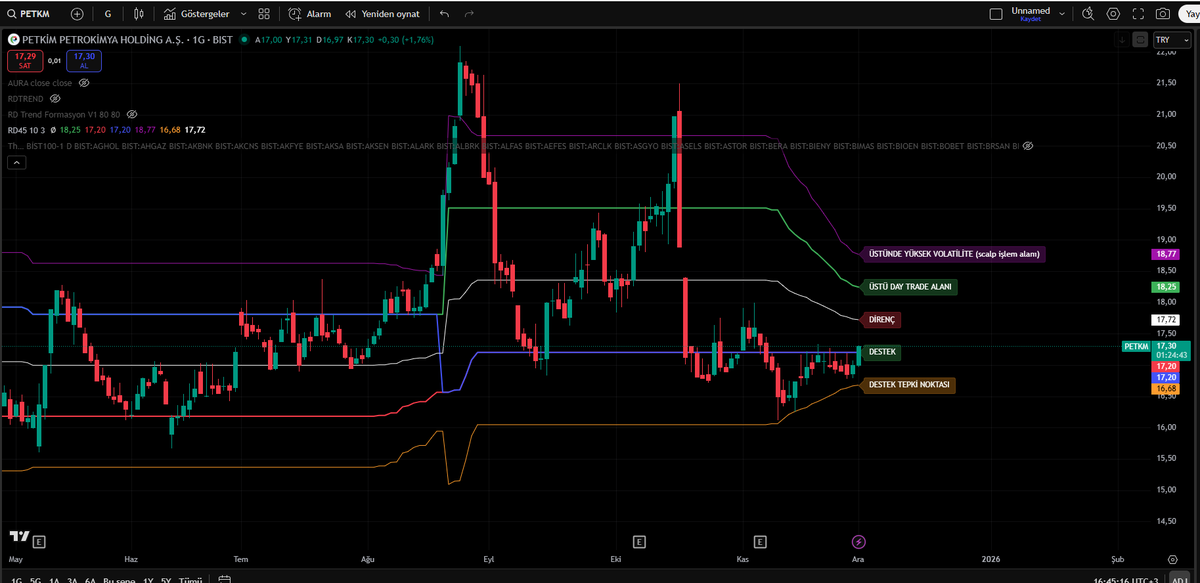Click the ÜSTÜNDE YÜKSEK VOLATİLİTE label
This screenshot has width=1200, height=583.
click(954, 254)
